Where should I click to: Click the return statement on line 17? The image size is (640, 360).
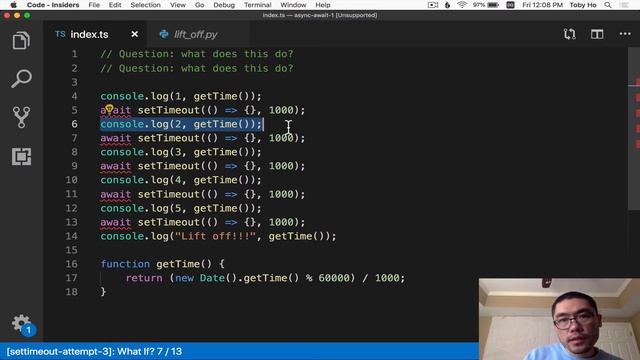(x=265, y=278)
